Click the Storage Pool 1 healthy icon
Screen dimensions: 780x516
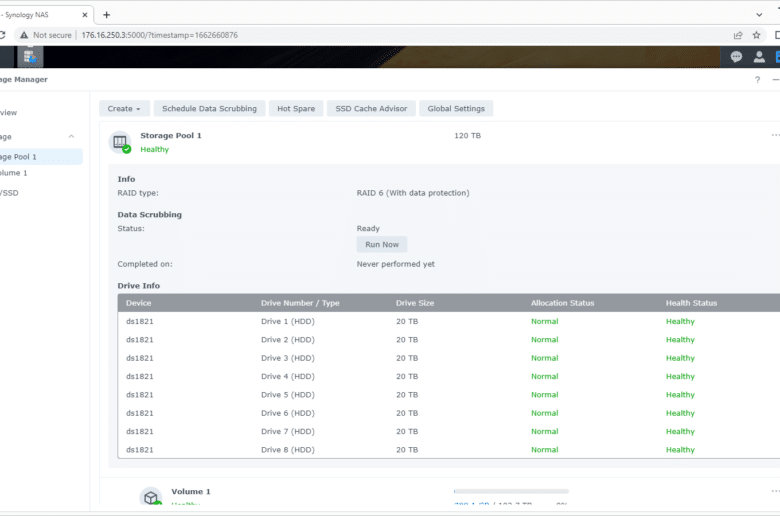point(120,142)
